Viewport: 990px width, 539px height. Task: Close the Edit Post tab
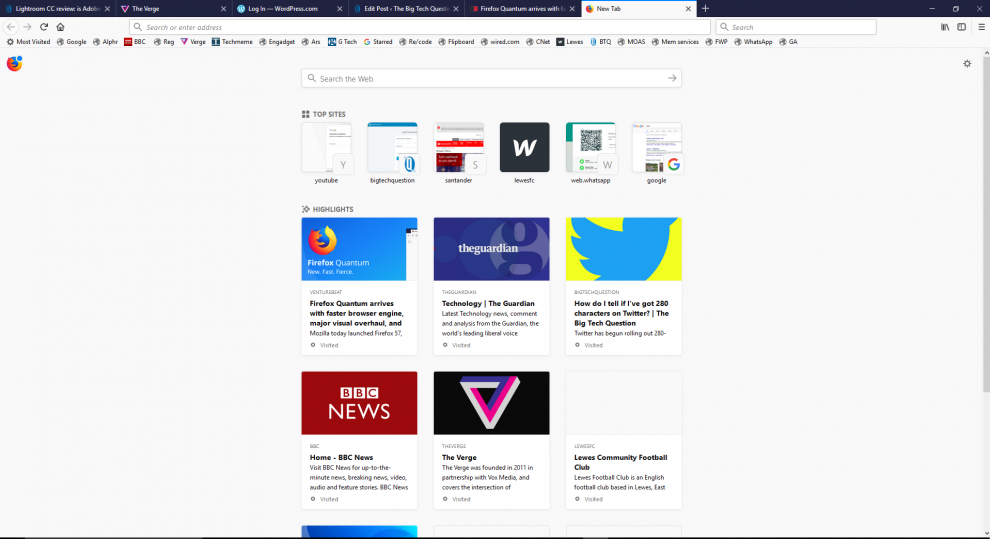456,9
